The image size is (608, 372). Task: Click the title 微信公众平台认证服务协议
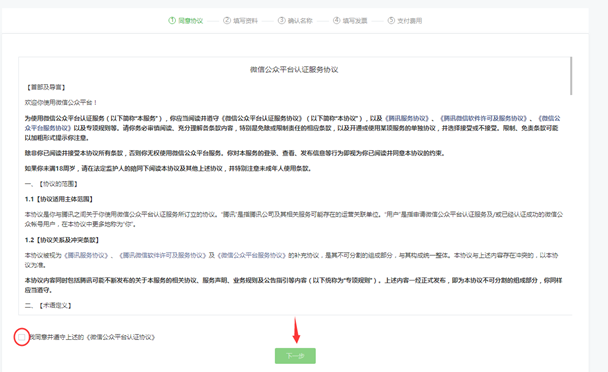294,70
